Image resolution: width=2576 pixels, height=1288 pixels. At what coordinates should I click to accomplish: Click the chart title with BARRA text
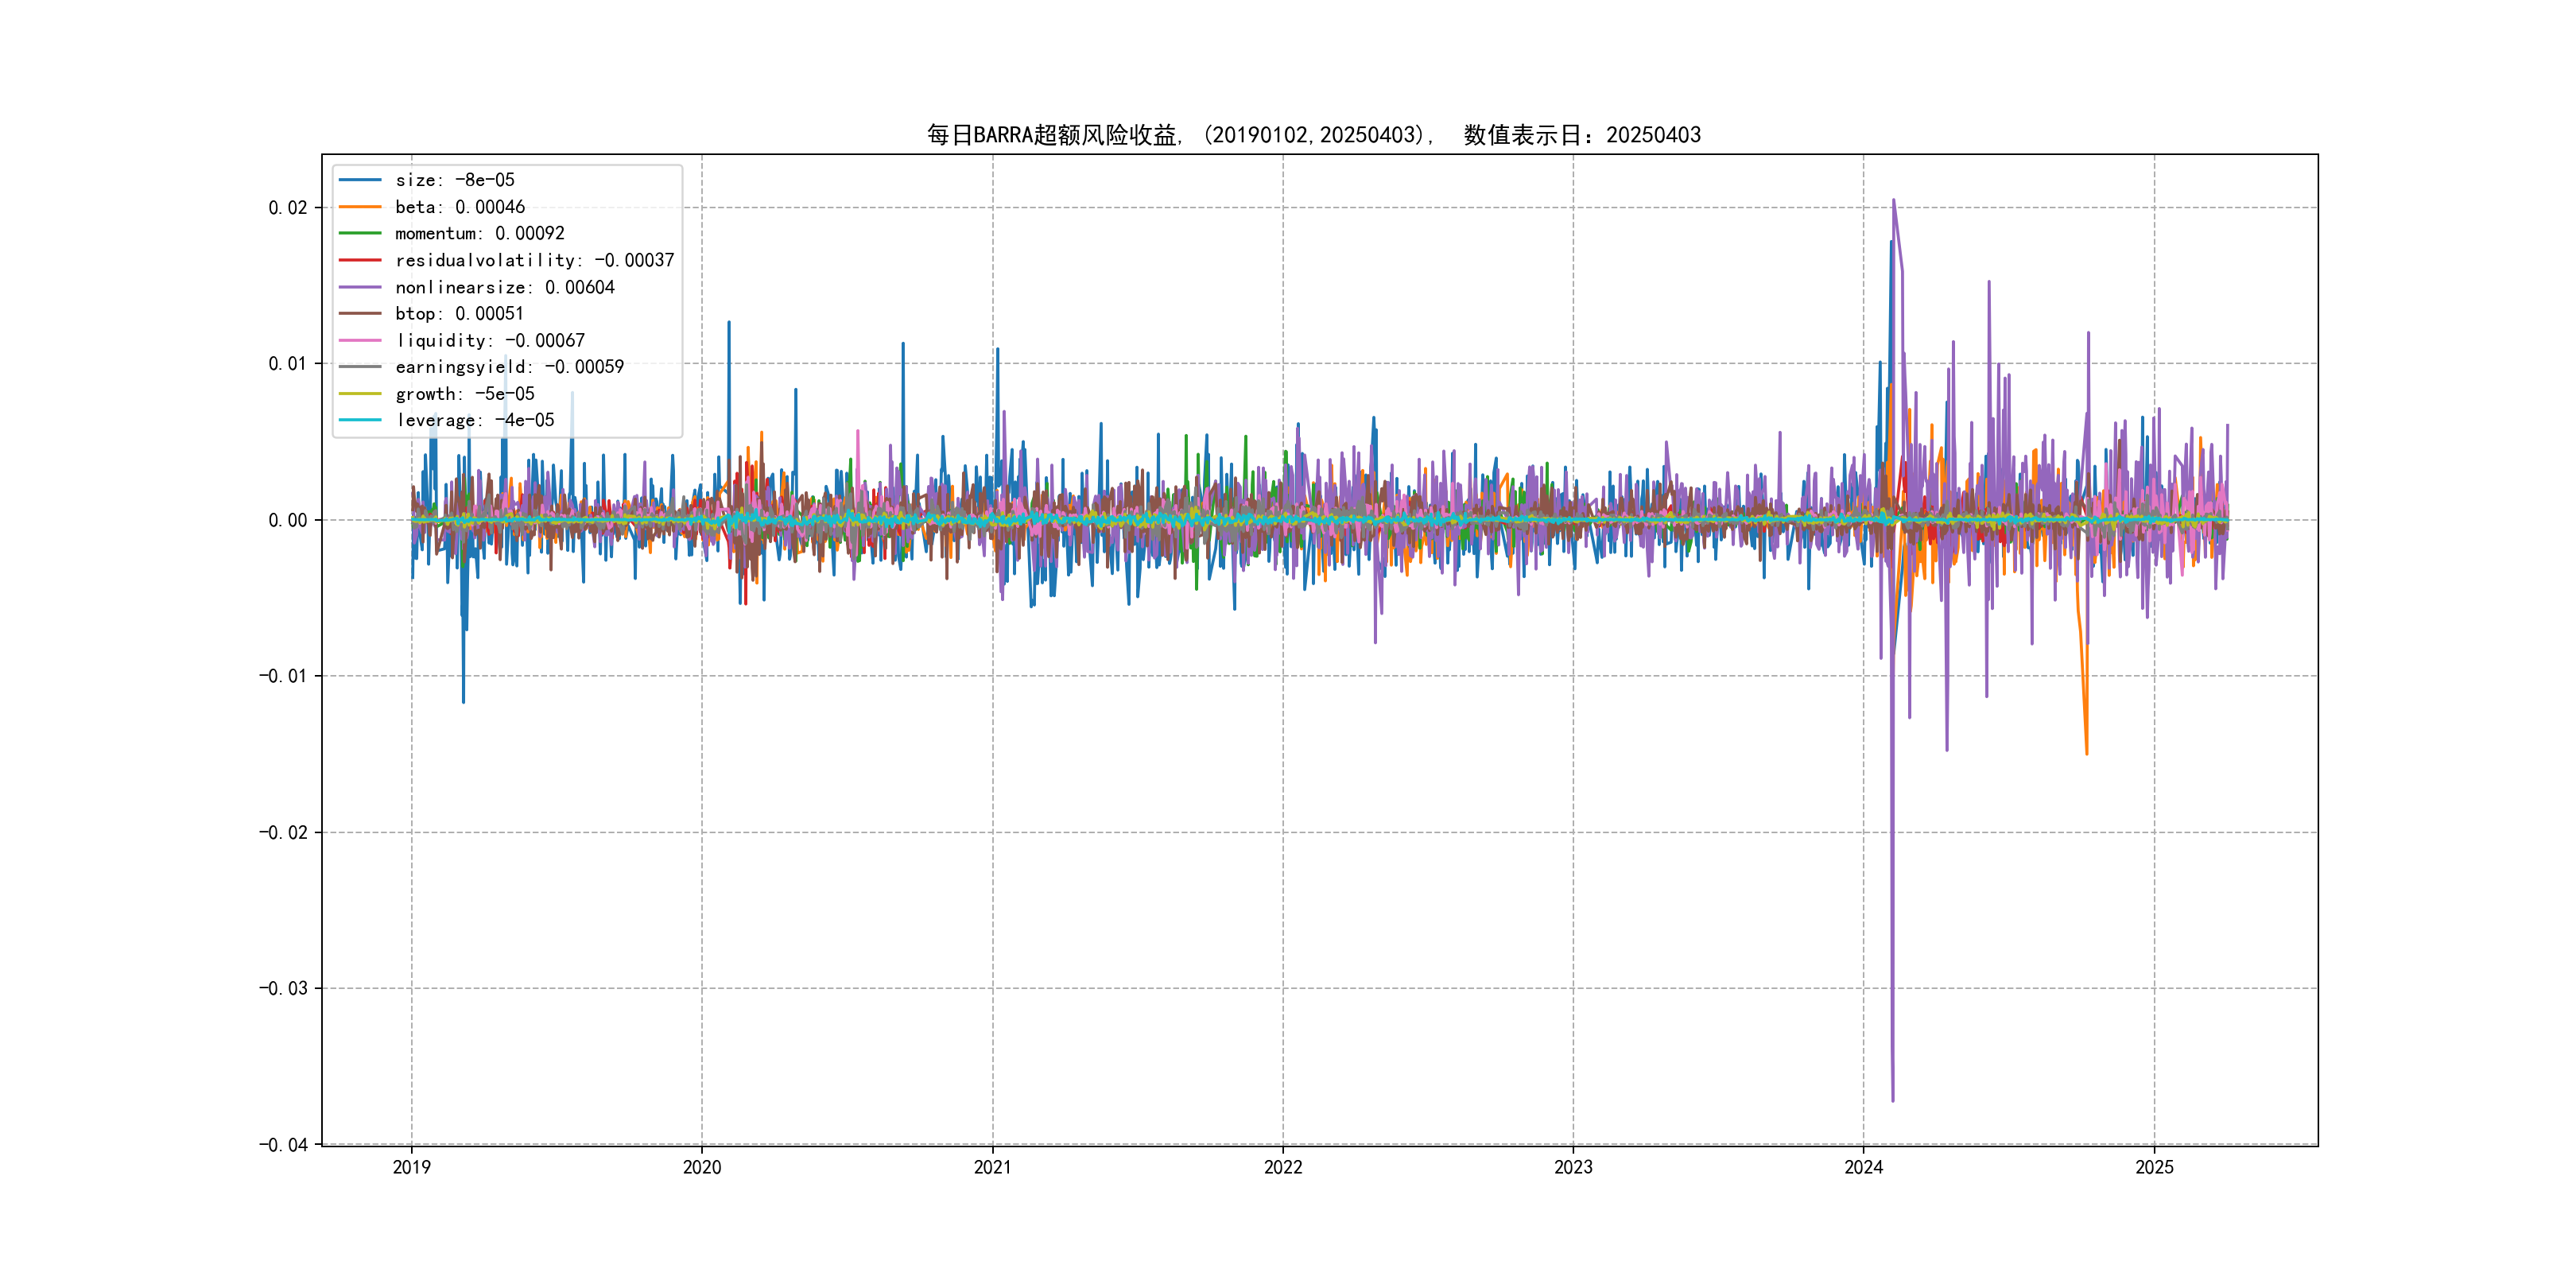point(1313,135)
